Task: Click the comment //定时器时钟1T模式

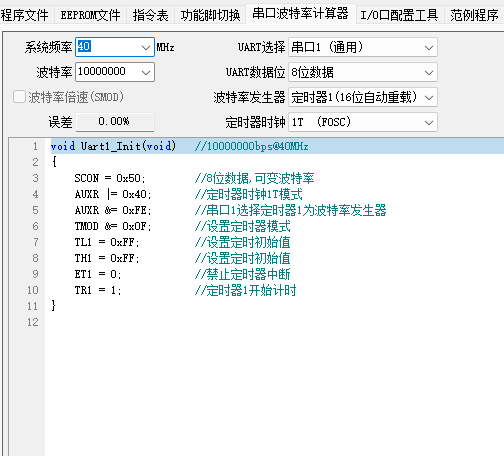Action: tap(249, 194)
